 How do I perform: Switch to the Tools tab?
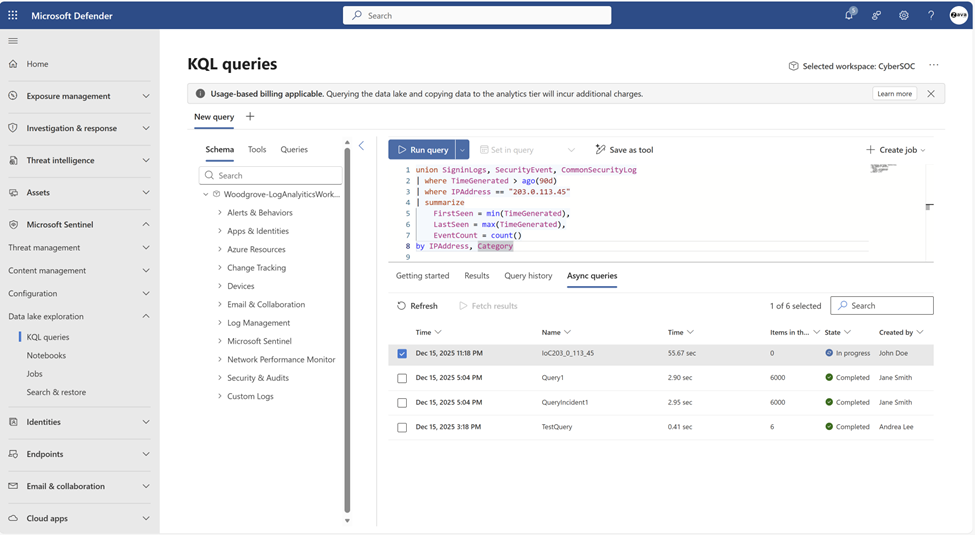(x=257, y=150)
